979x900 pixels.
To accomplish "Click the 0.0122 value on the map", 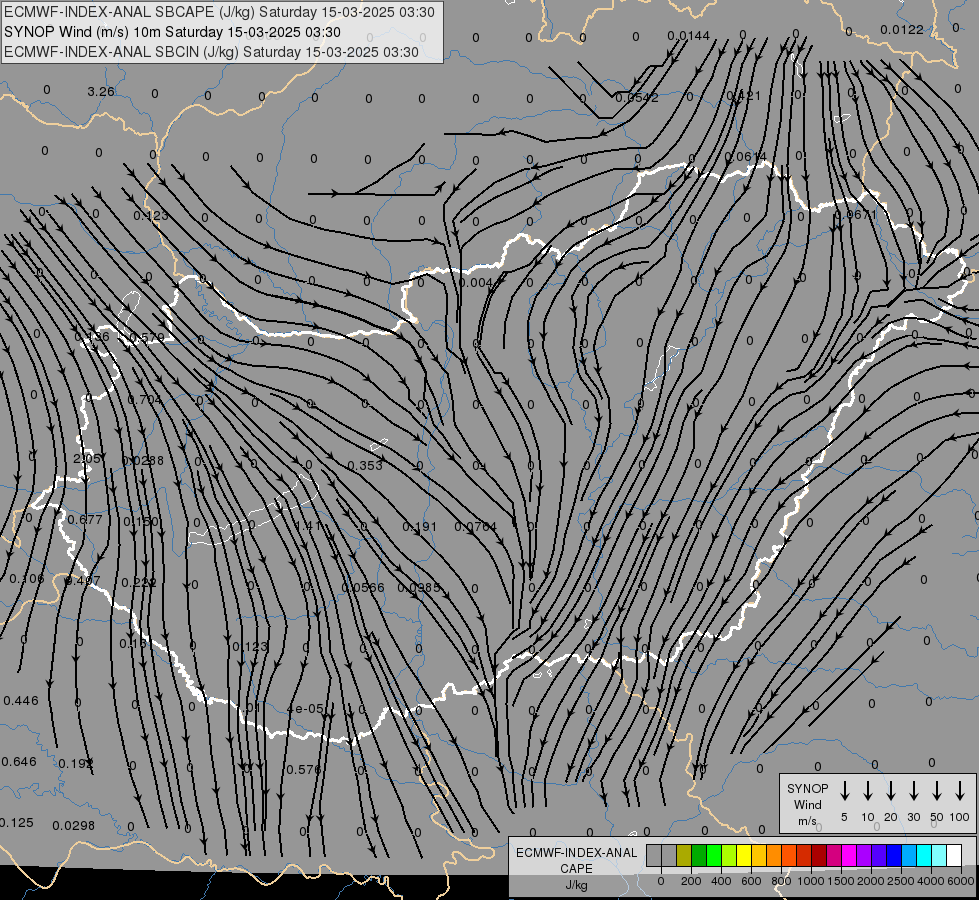I will pyautogui.click(x=902, y=29).
